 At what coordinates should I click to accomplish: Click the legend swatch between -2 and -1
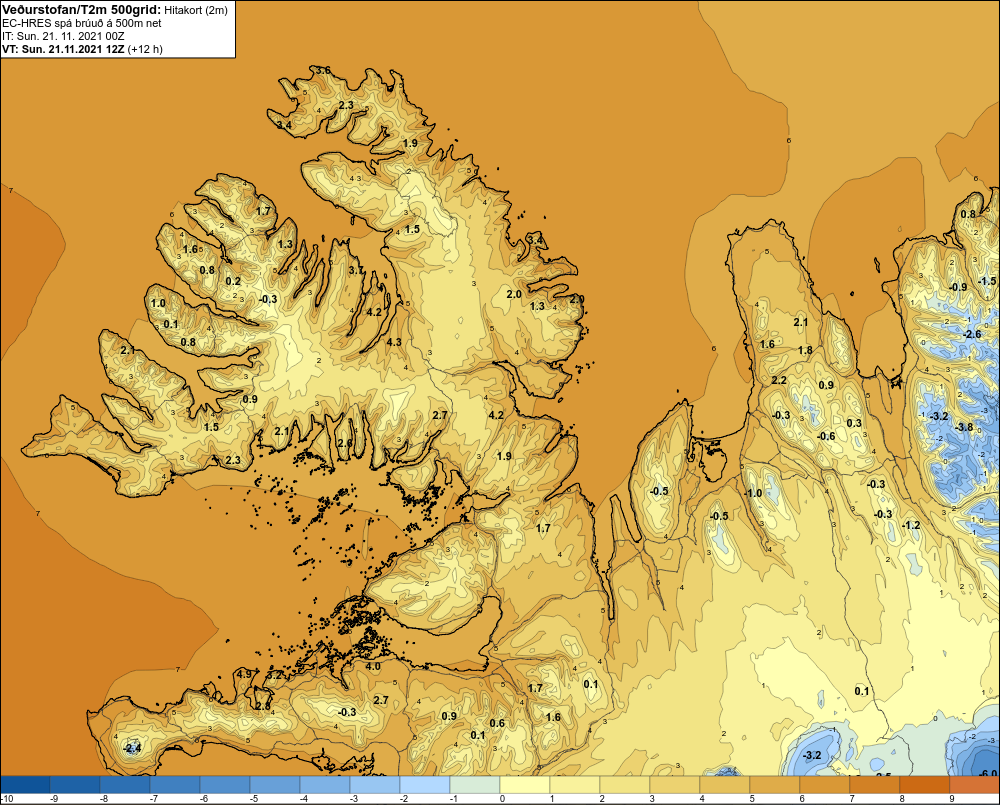(425, 784)
